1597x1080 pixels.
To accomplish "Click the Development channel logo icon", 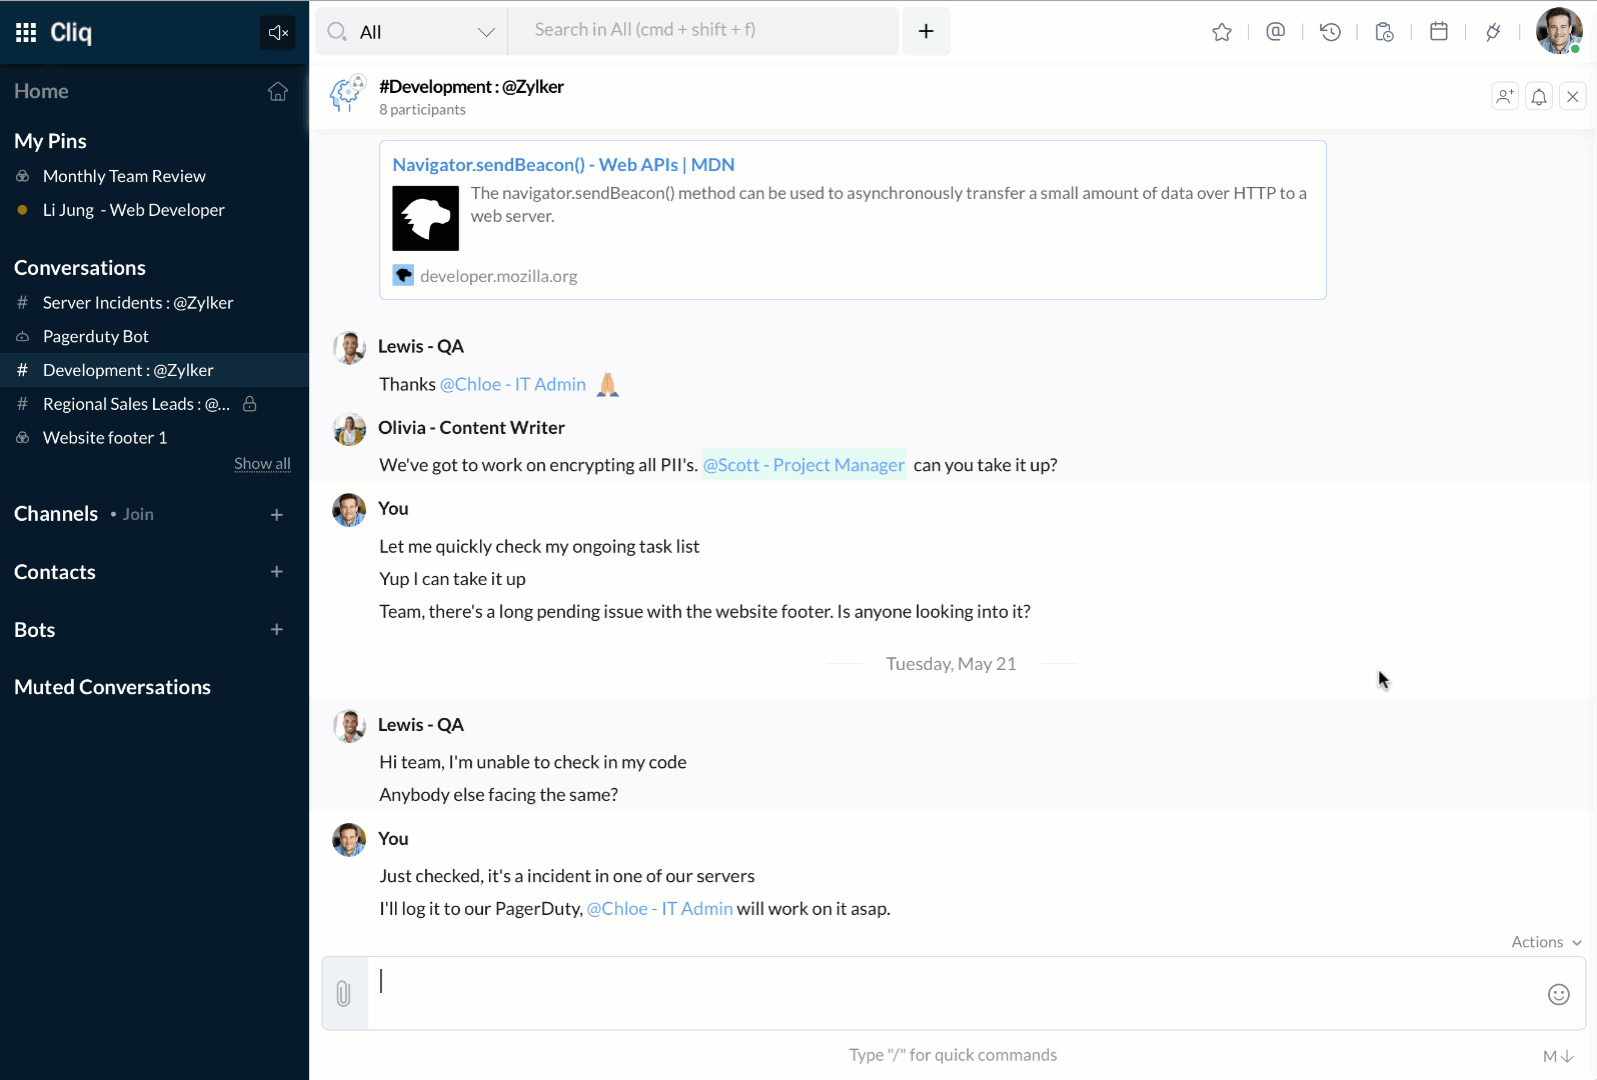I will coord(348,93).
